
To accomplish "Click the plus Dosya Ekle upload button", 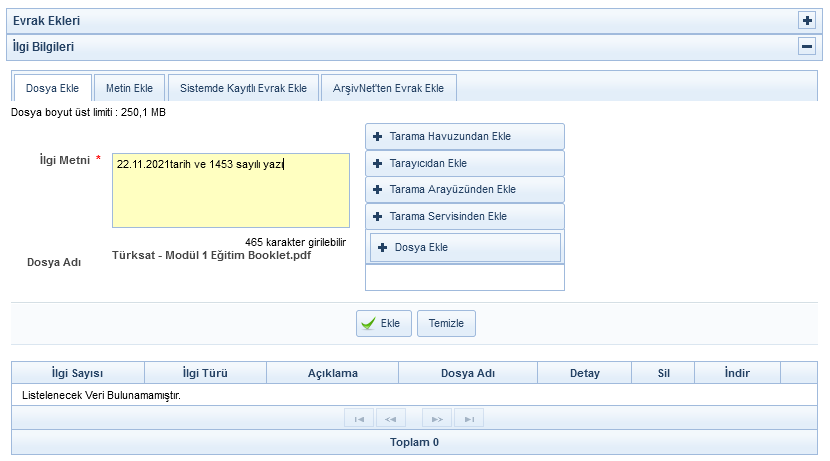I will coord(465,247).
